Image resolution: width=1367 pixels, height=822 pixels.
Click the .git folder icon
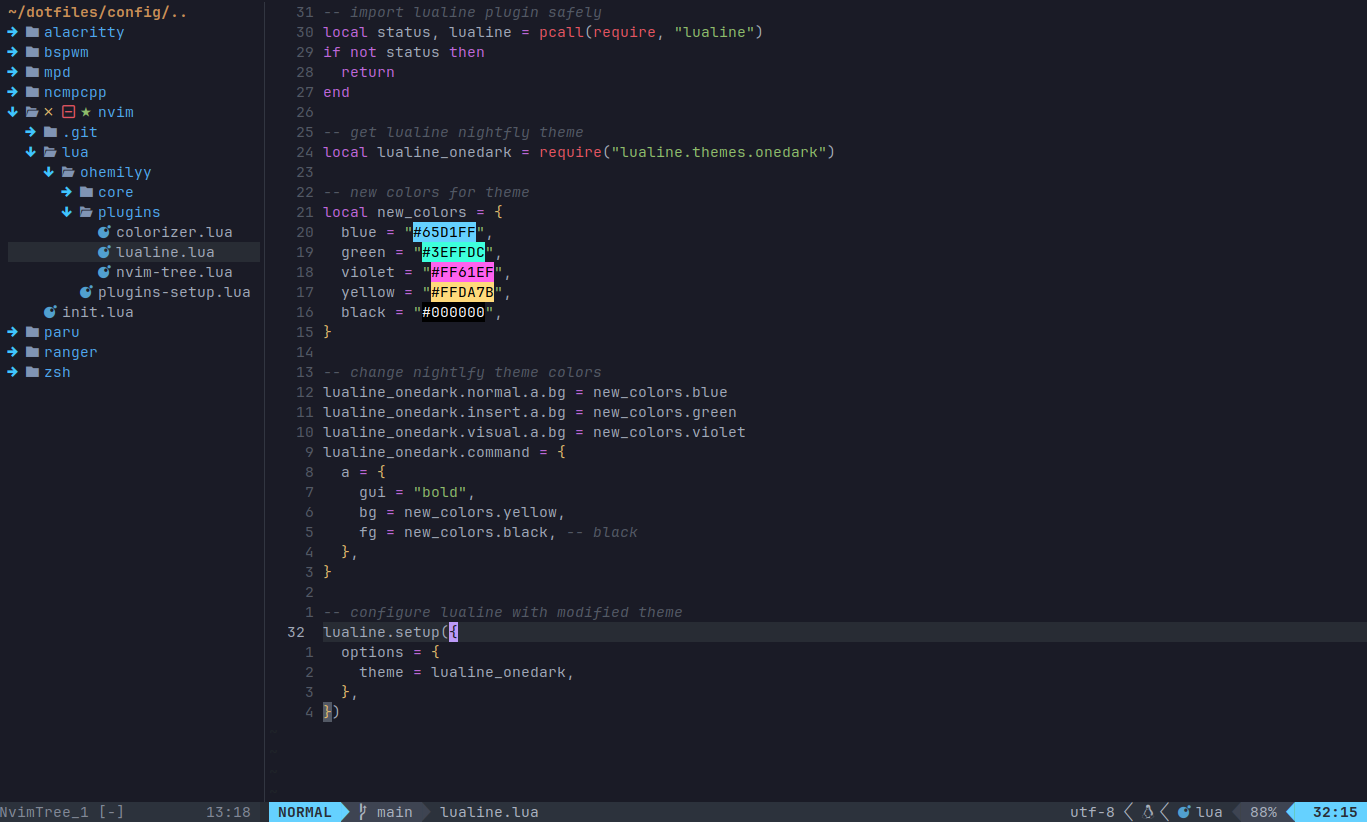(x=50, y=132)
